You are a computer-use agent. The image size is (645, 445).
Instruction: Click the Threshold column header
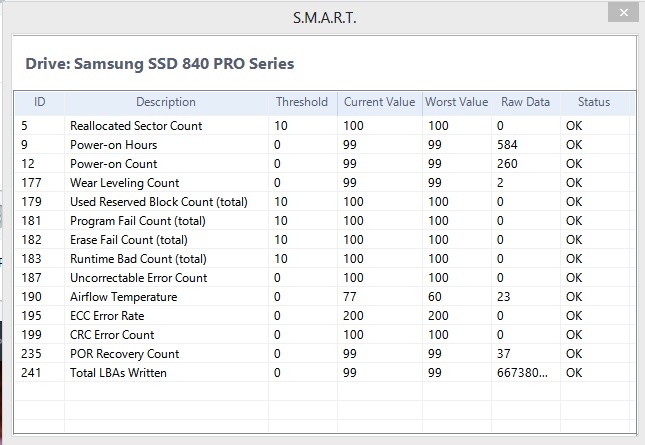pos(302,102)
